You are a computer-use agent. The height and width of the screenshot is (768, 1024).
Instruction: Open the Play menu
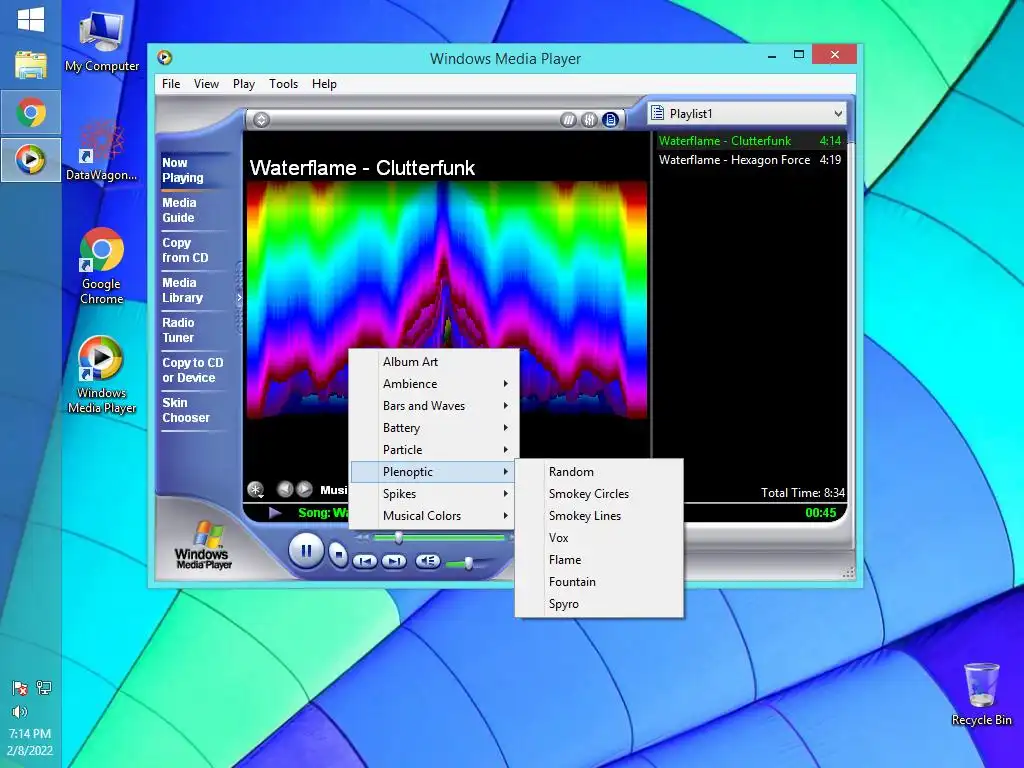click(x=244, y=84)
